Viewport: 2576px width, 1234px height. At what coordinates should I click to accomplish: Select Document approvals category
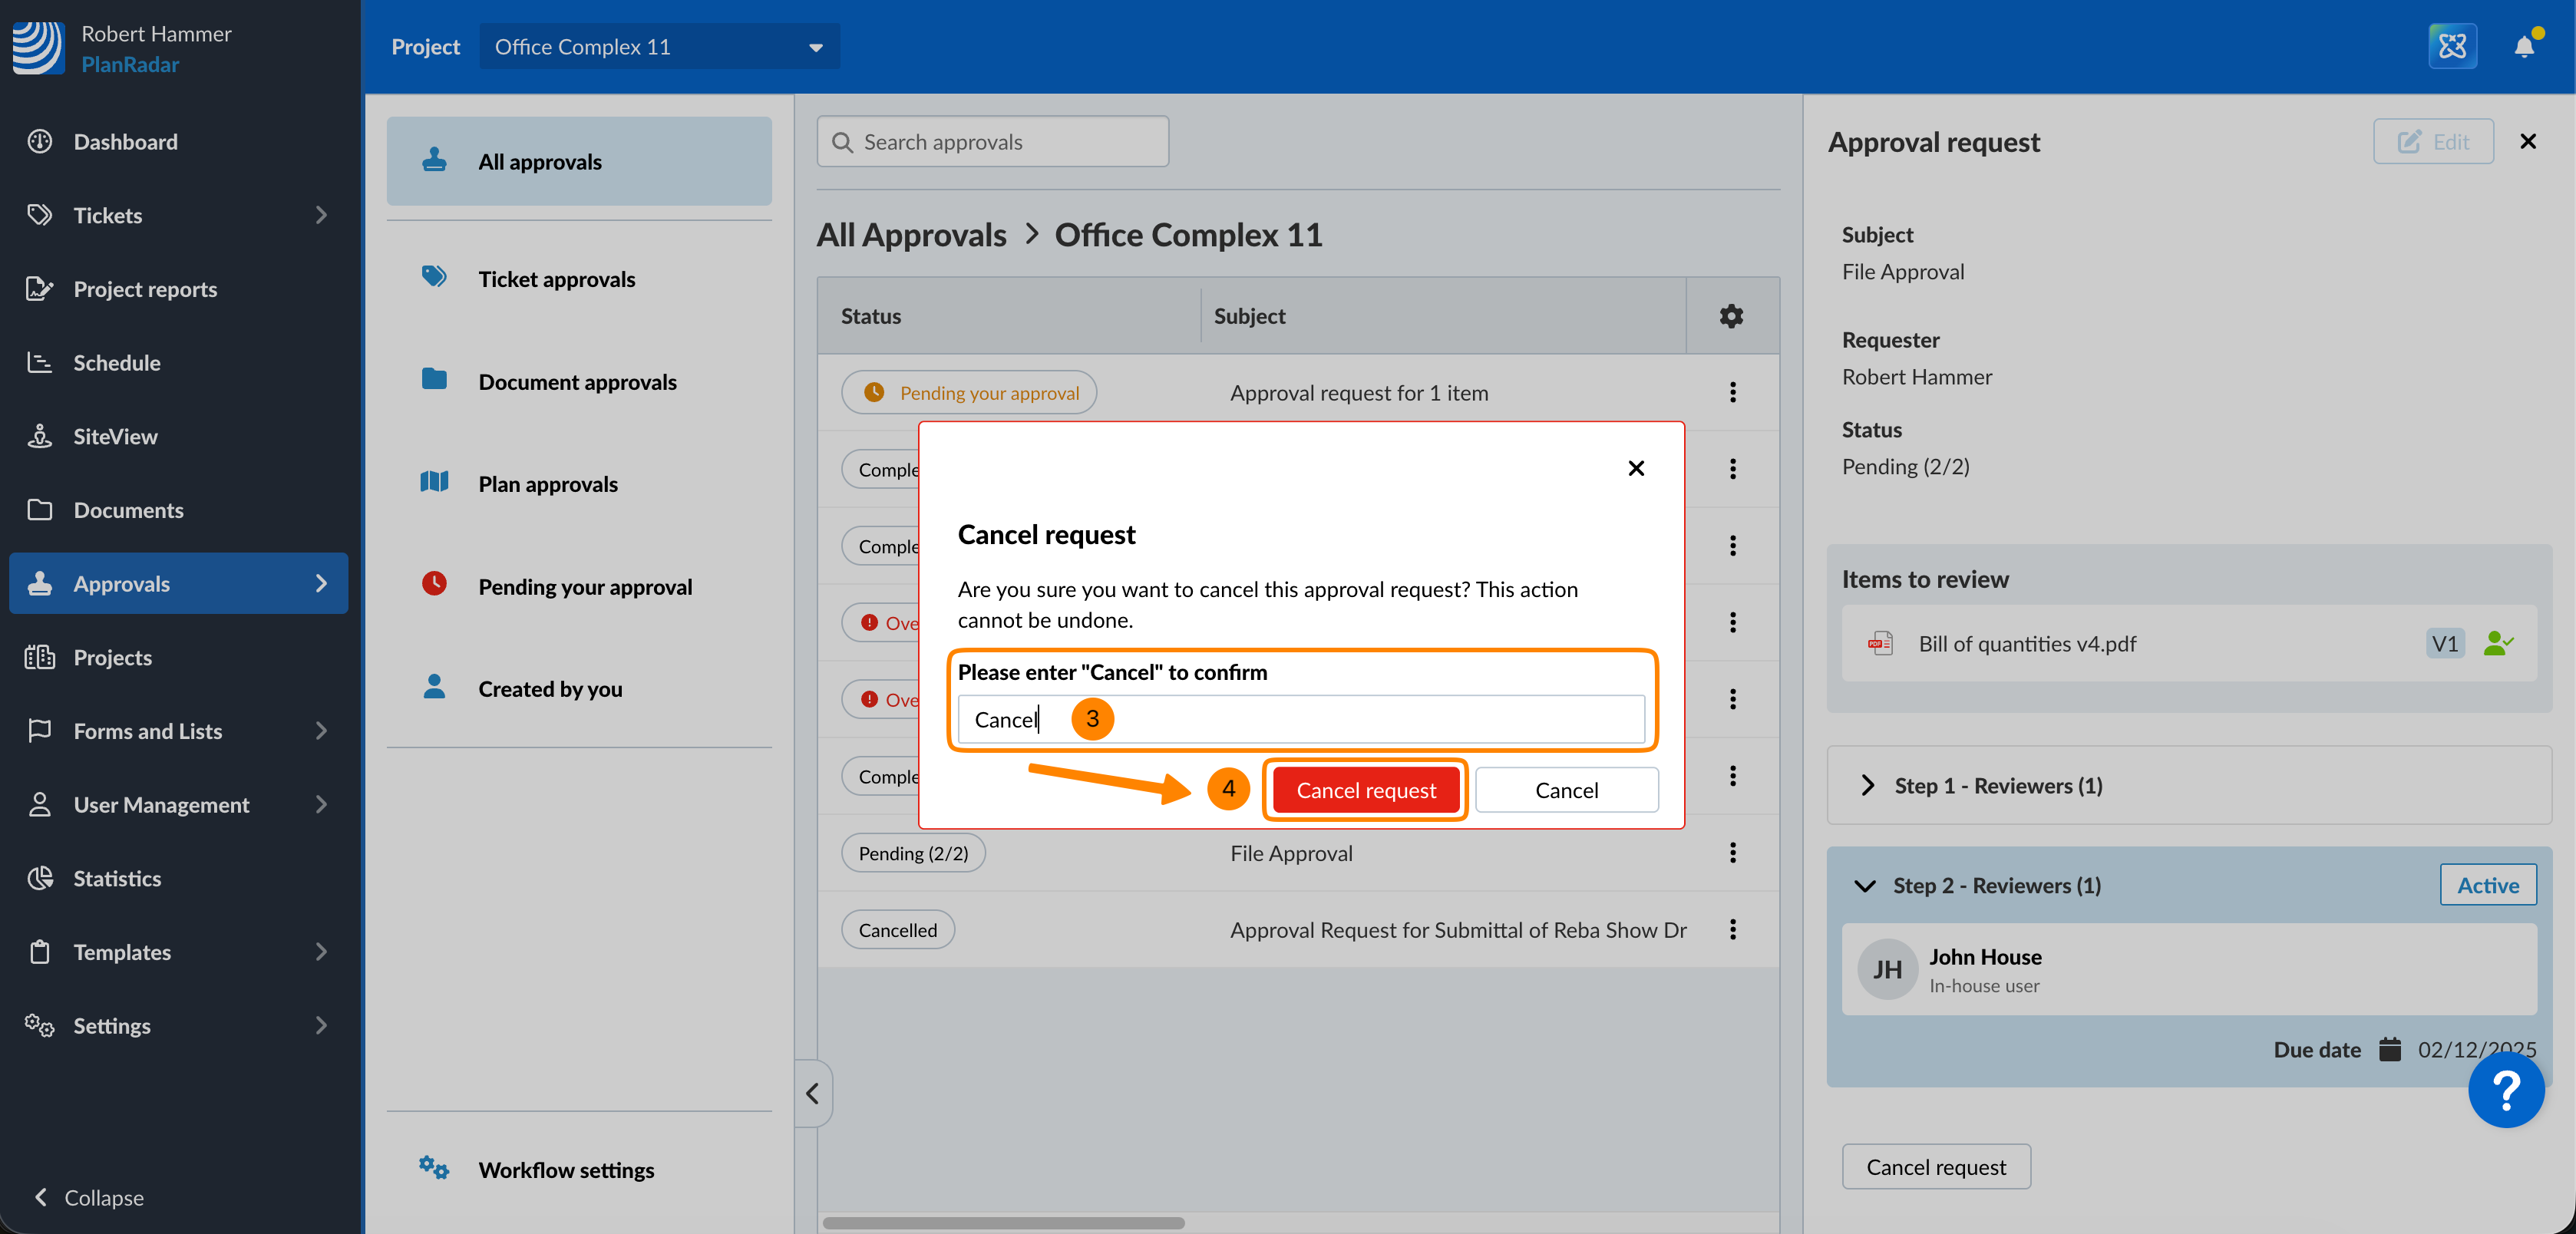[x=577, y=381]
